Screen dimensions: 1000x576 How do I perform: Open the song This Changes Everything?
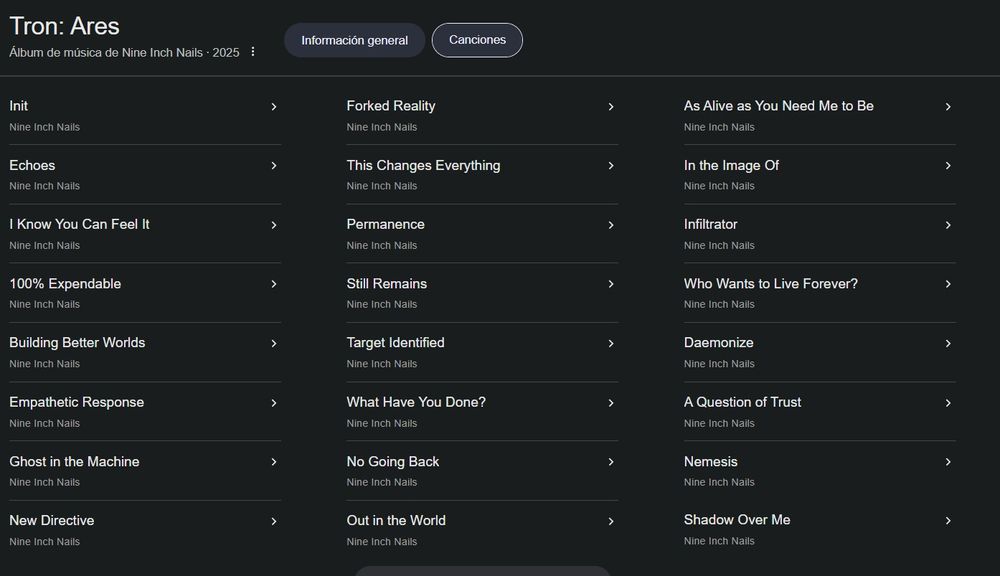click(x=423, y=165)
